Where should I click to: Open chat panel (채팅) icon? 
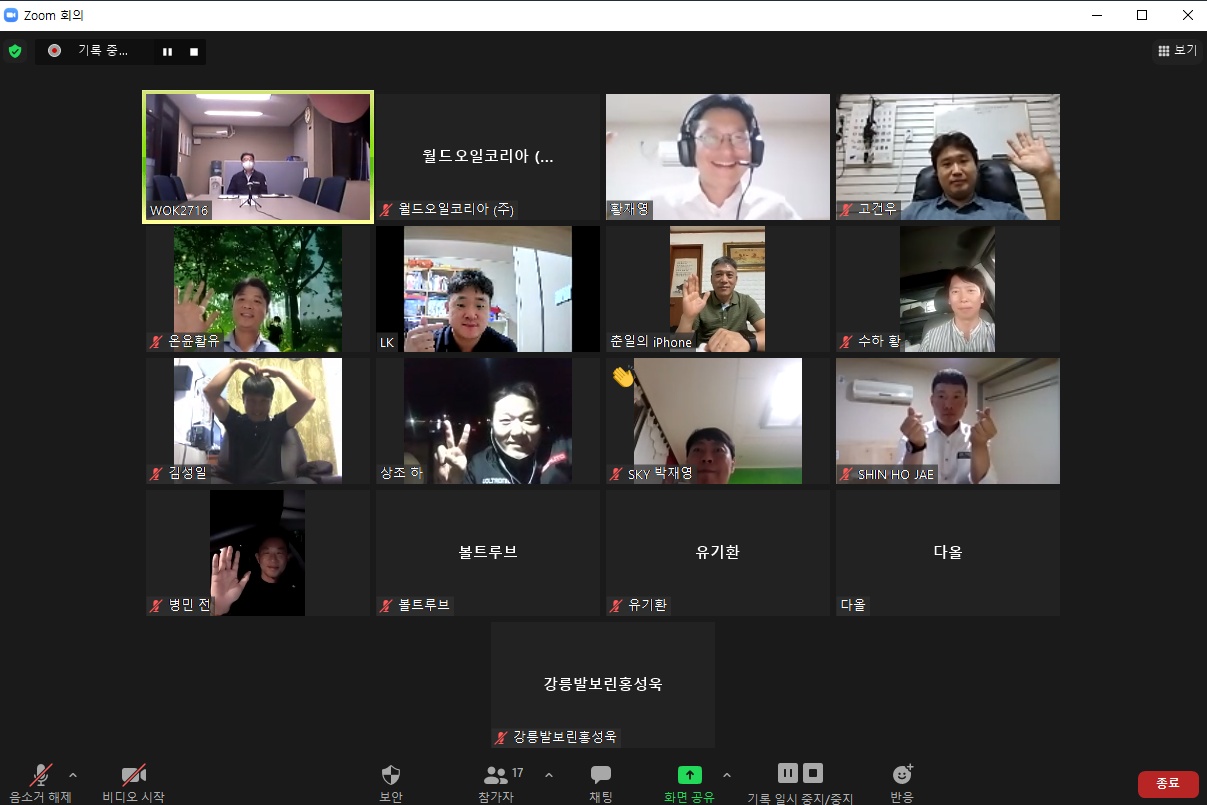601,775
